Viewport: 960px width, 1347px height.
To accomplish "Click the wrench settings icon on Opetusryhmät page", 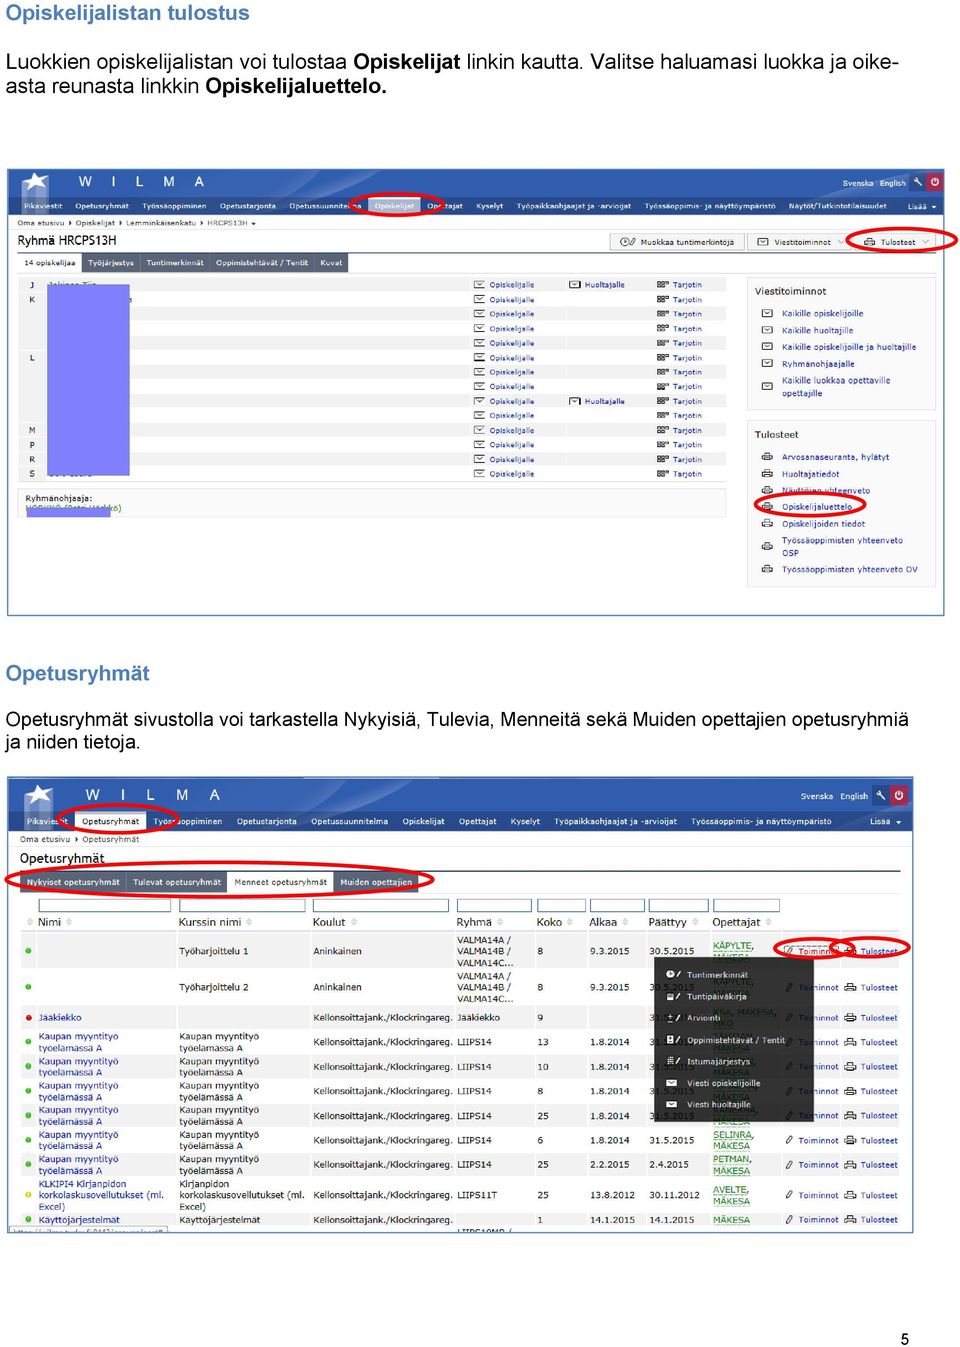I will (880, 795).
